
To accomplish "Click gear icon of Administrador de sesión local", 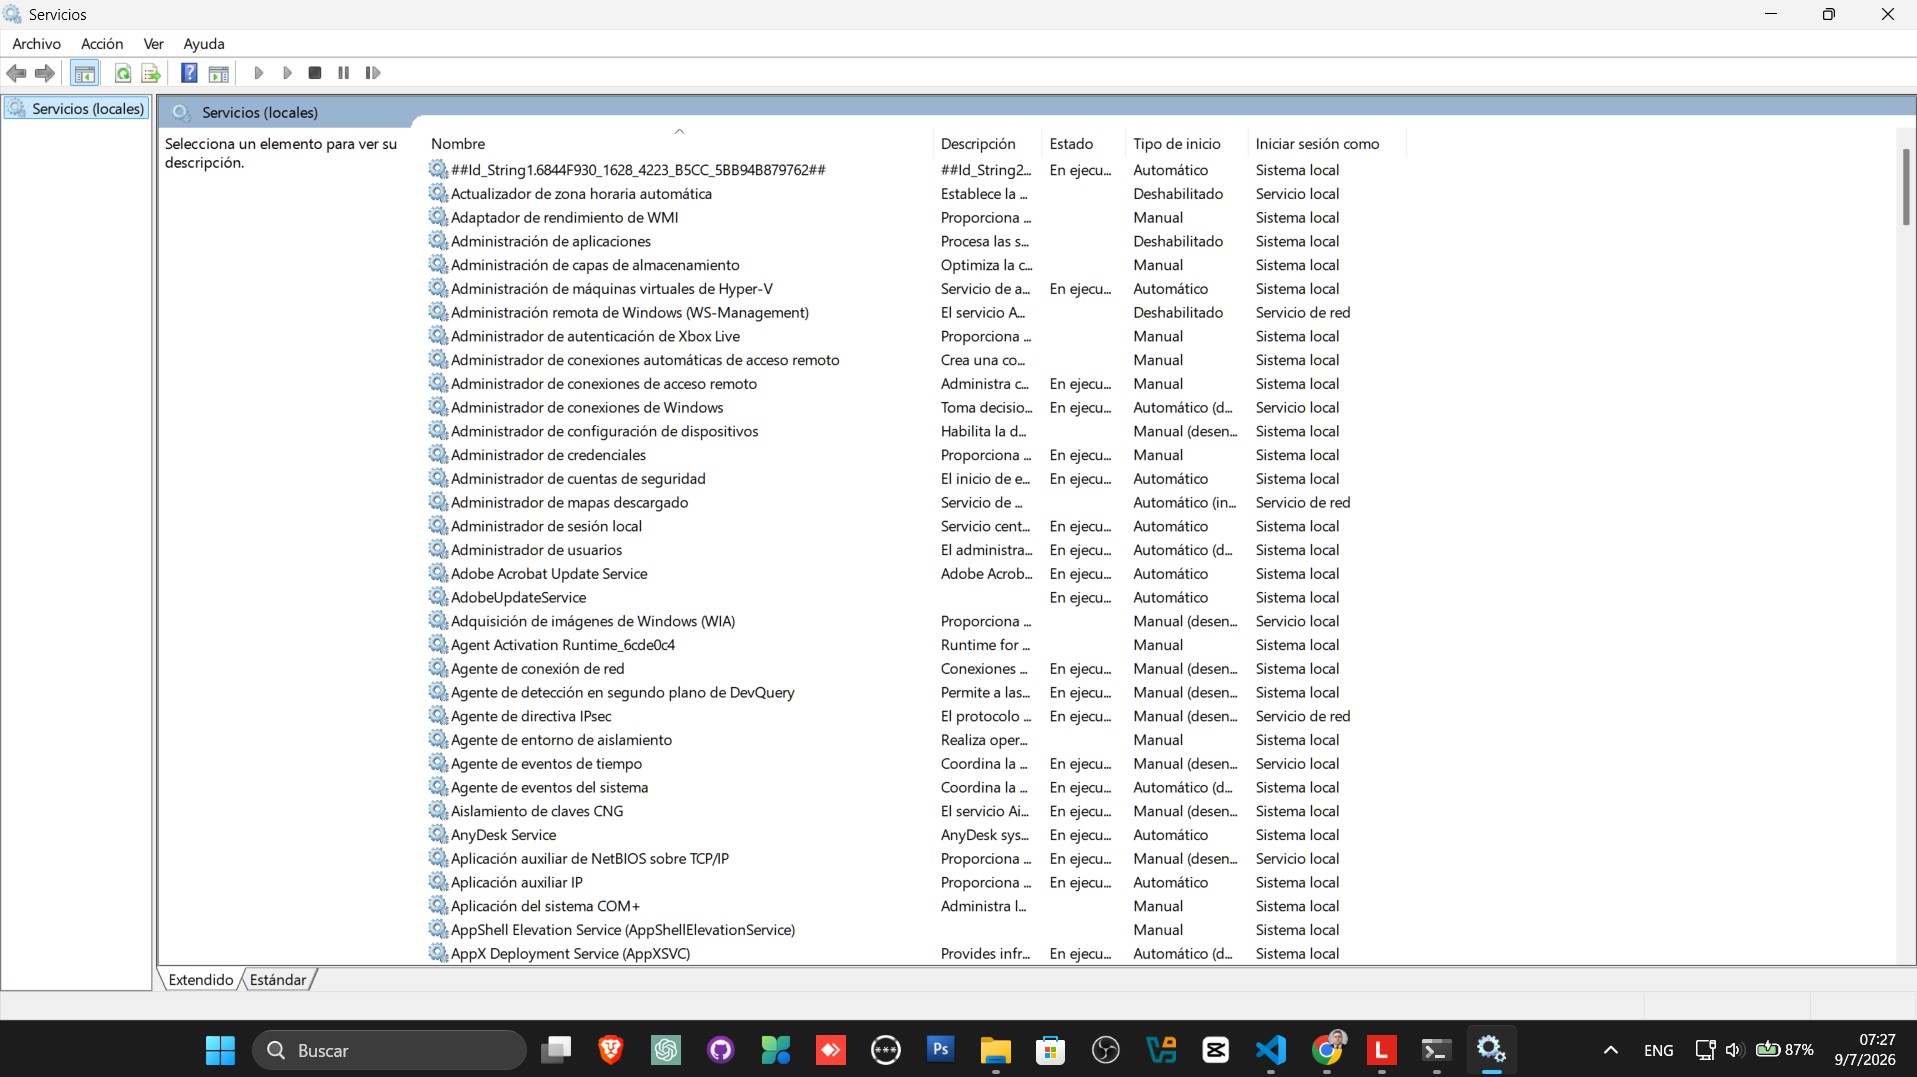I will pyautogui.click(x=438, y=526).
